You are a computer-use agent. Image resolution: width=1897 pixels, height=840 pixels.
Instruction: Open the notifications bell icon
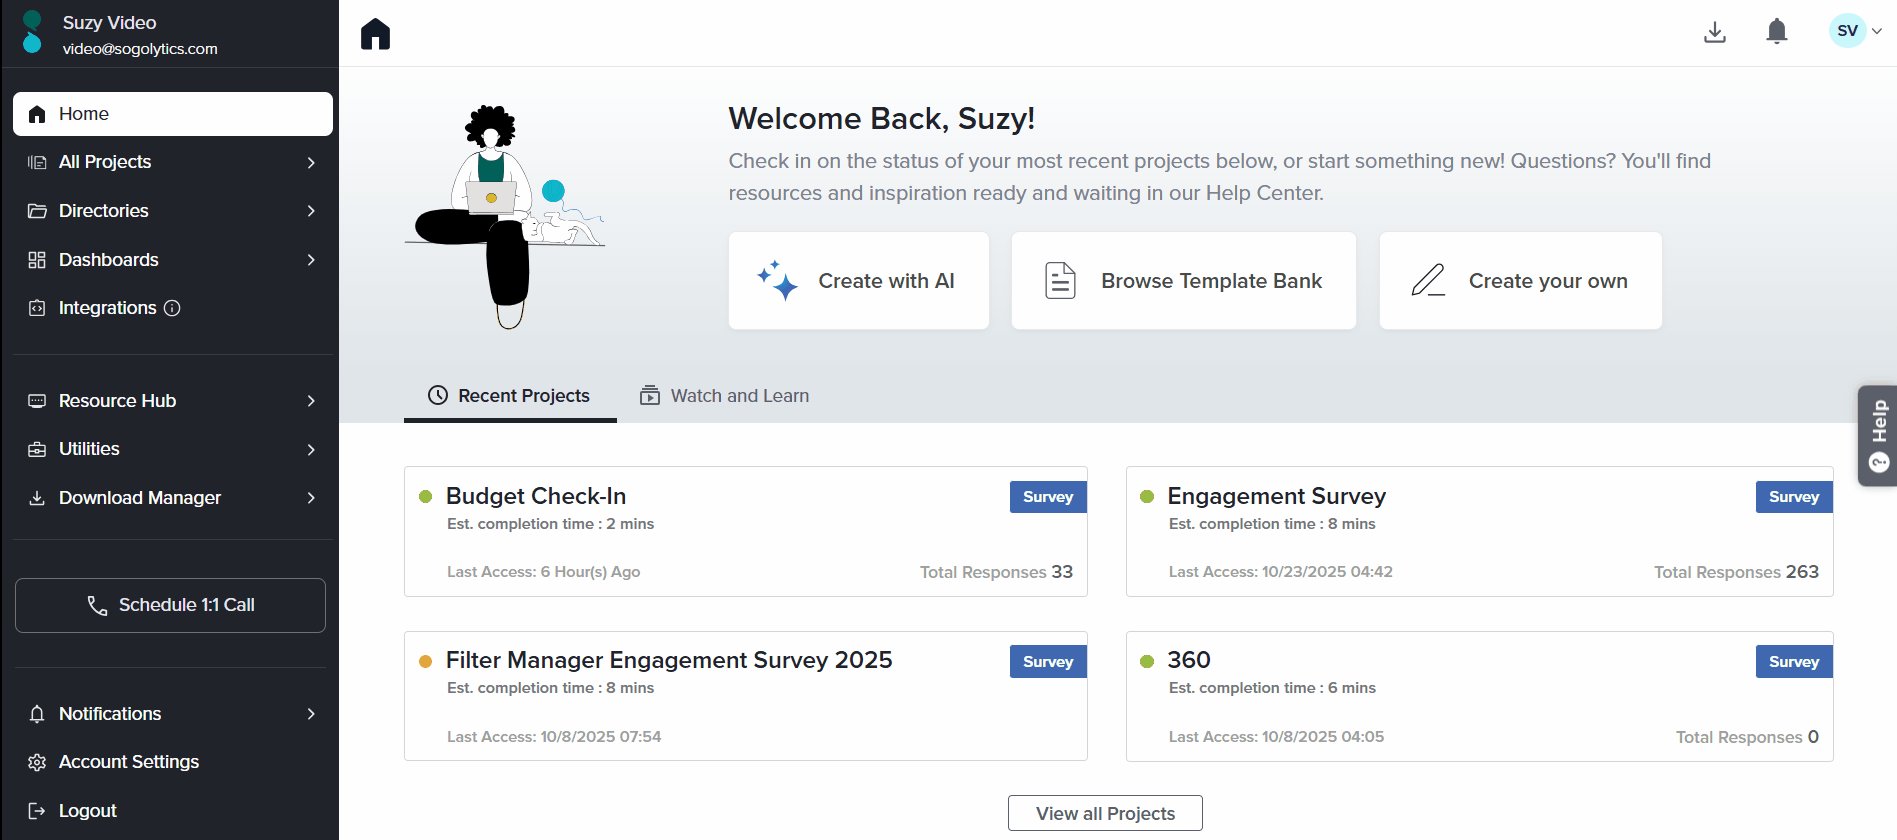tap(1777, 32)
